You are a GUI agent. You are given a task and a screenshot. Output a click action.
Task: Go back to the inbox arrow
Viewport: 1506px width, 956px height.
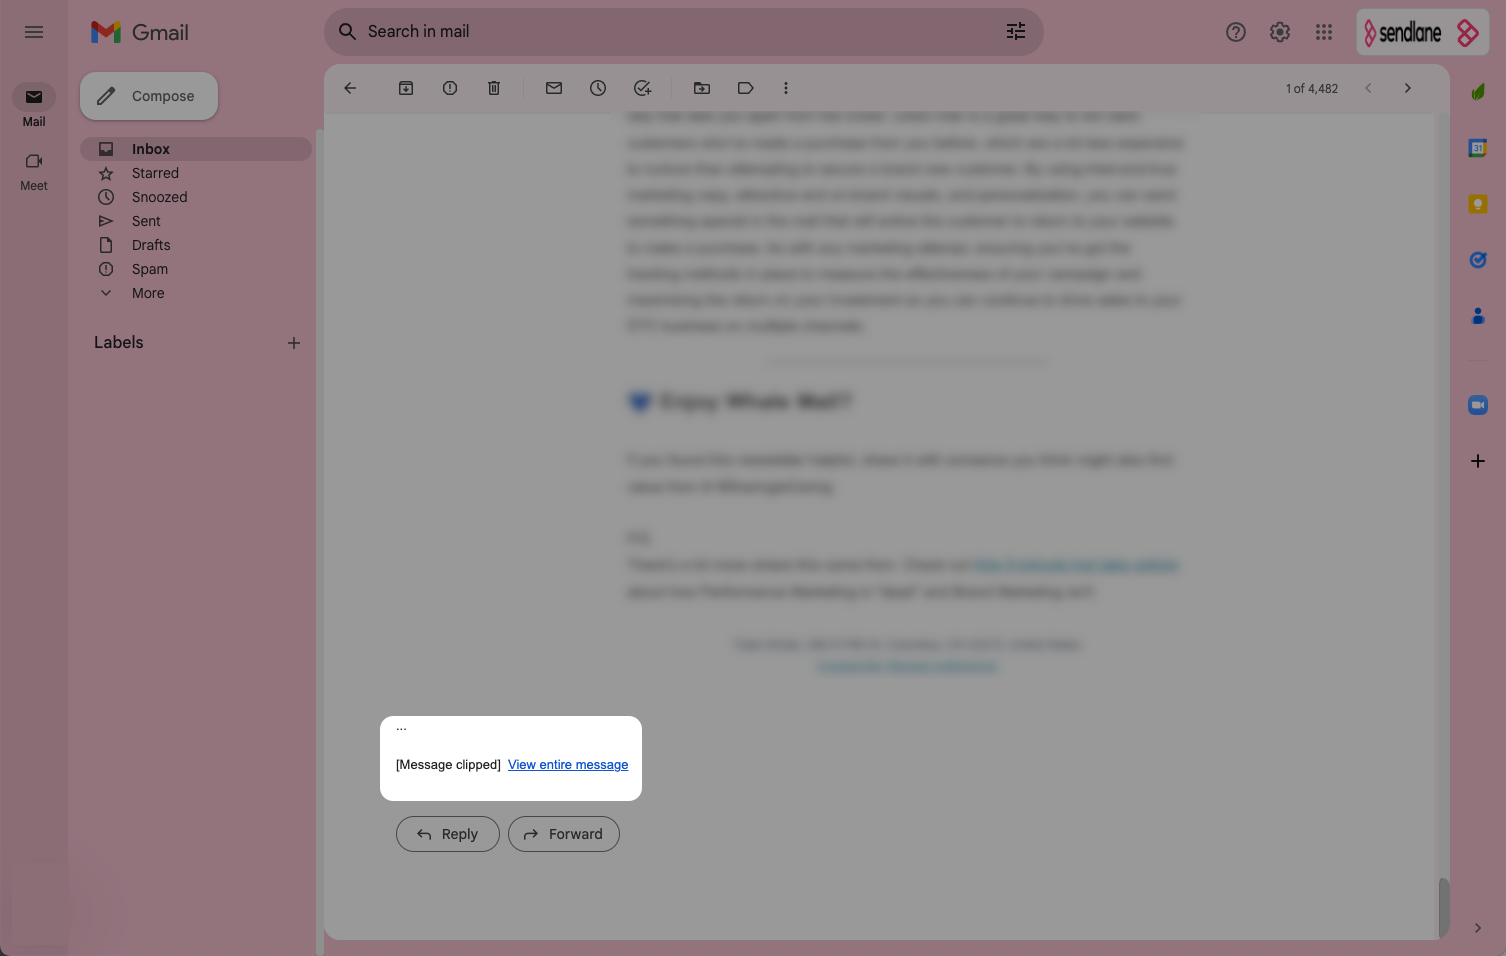[350, 88]
